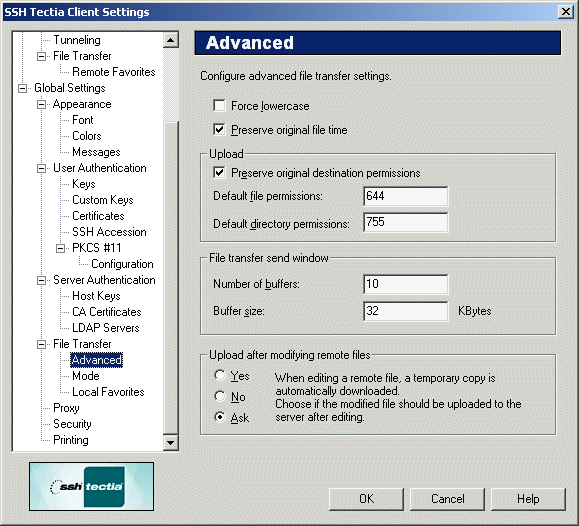
Task: Open Messages settings
Action: [96, 152]
